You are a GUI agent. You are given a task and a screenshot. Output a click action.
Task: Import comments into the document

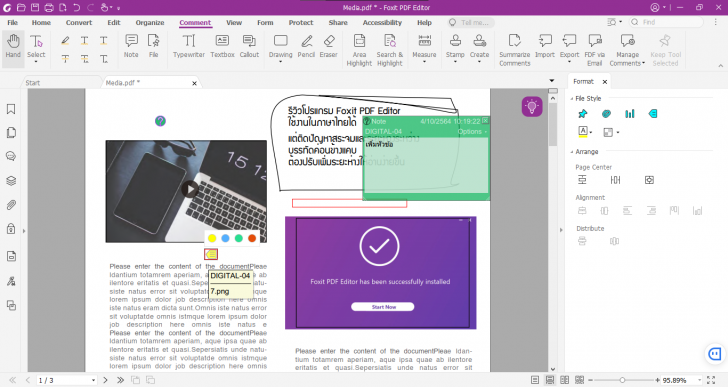click(545, 47)
